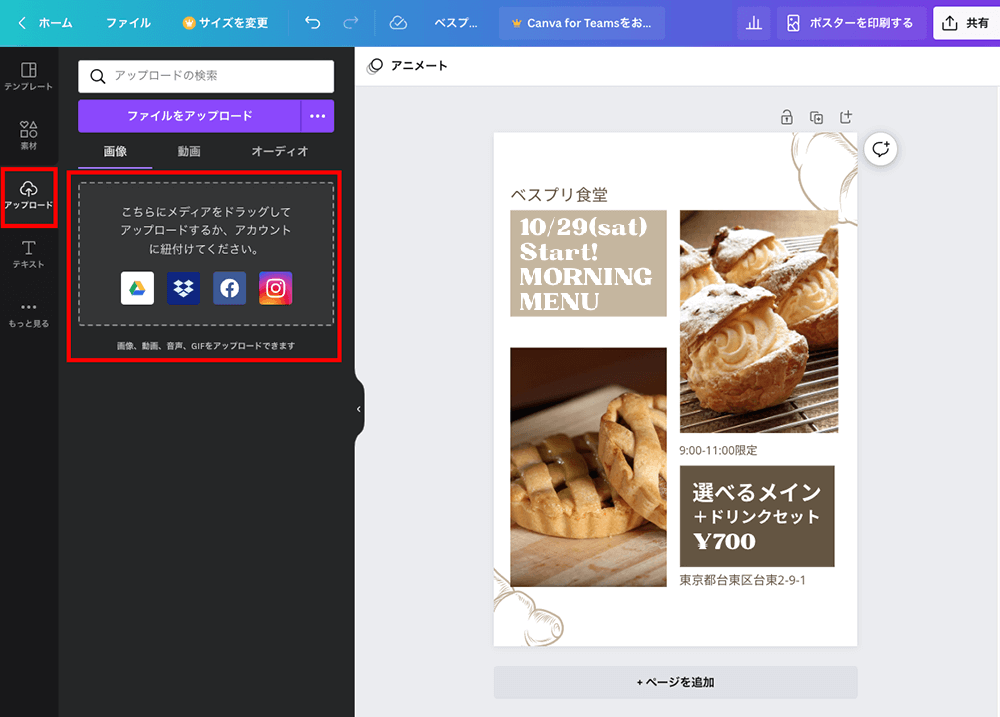
Task: Connect Facebook account icon
Action: [x=230, y=288]
